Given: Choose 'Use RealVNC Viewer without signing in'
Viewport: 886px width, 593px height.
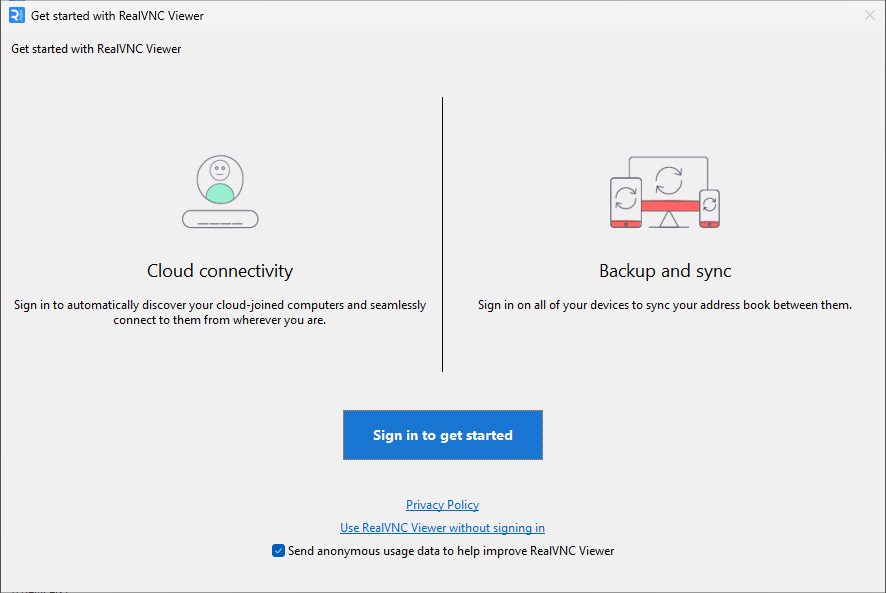Looking at the screenshot, I should pyautogui.click(x=442, y=528).
